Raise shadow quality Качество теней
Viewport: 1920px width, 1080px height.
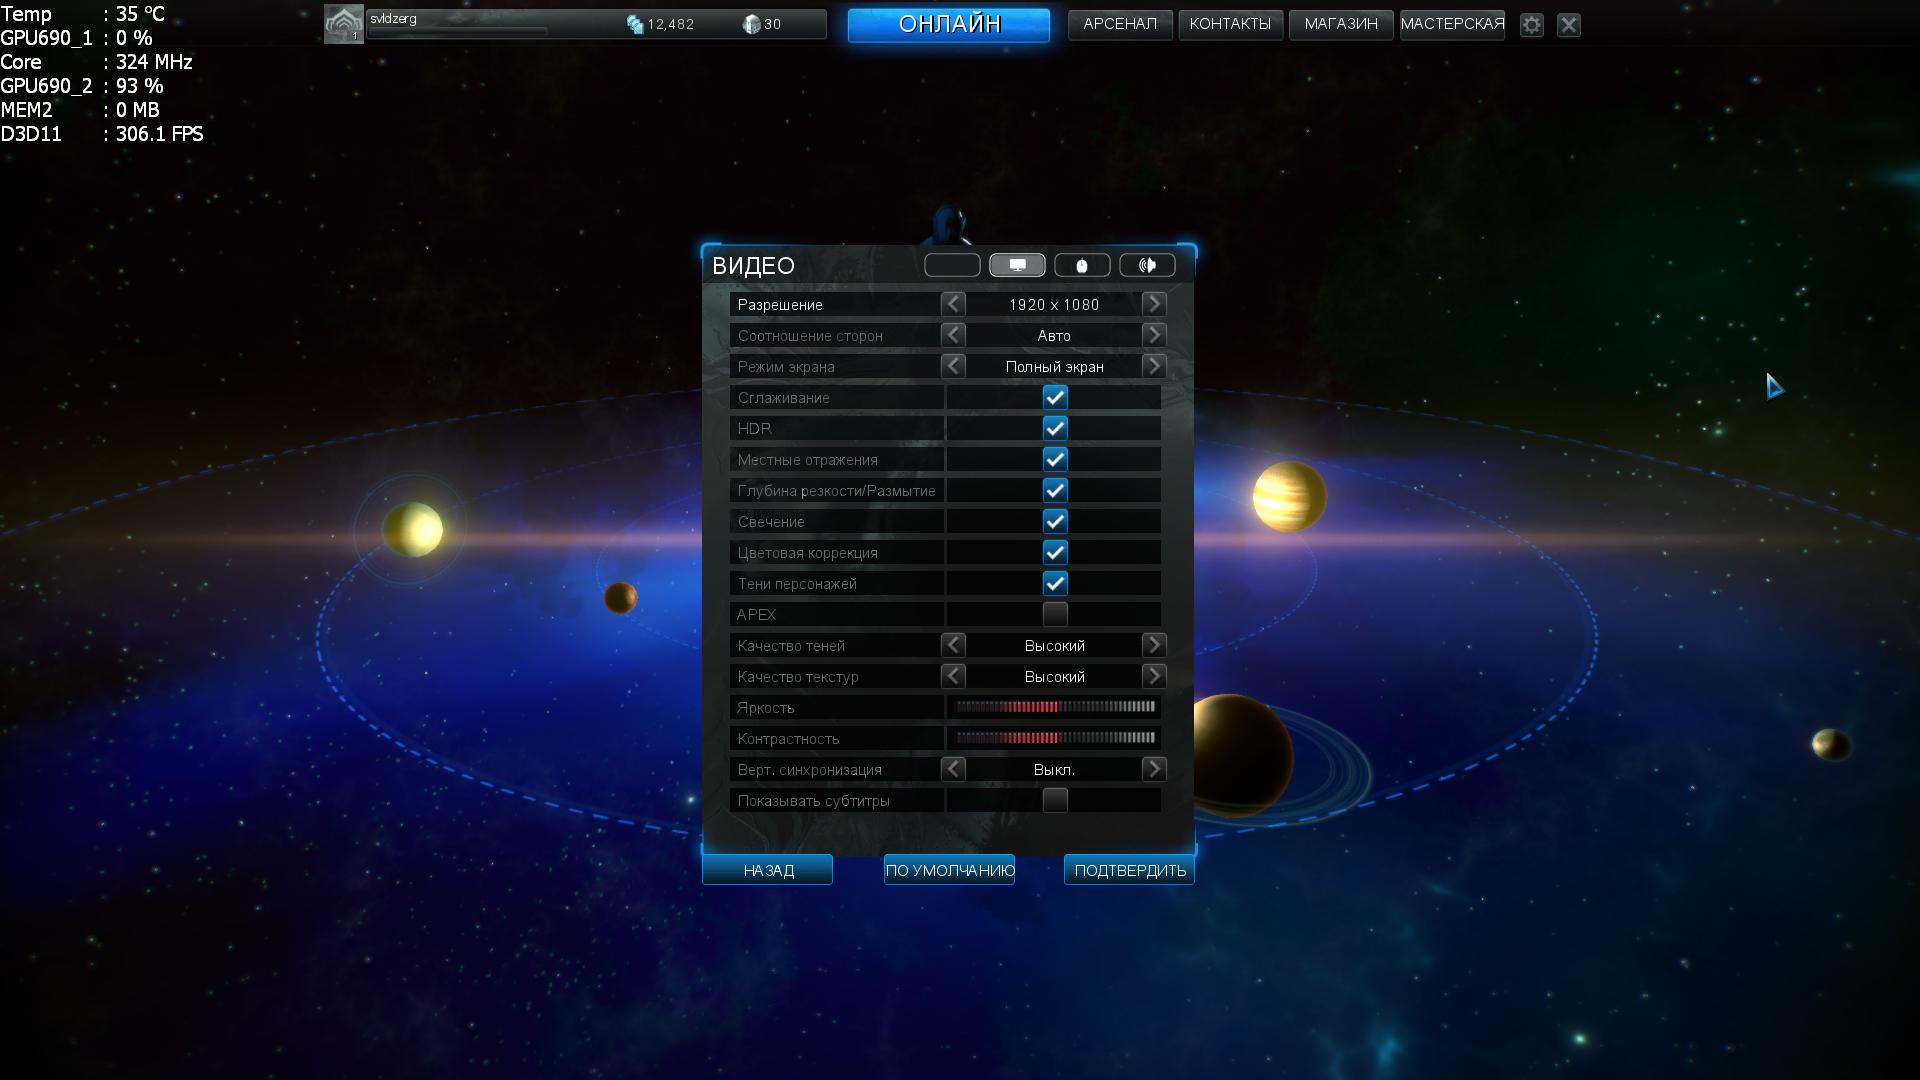pos(1154,645)
